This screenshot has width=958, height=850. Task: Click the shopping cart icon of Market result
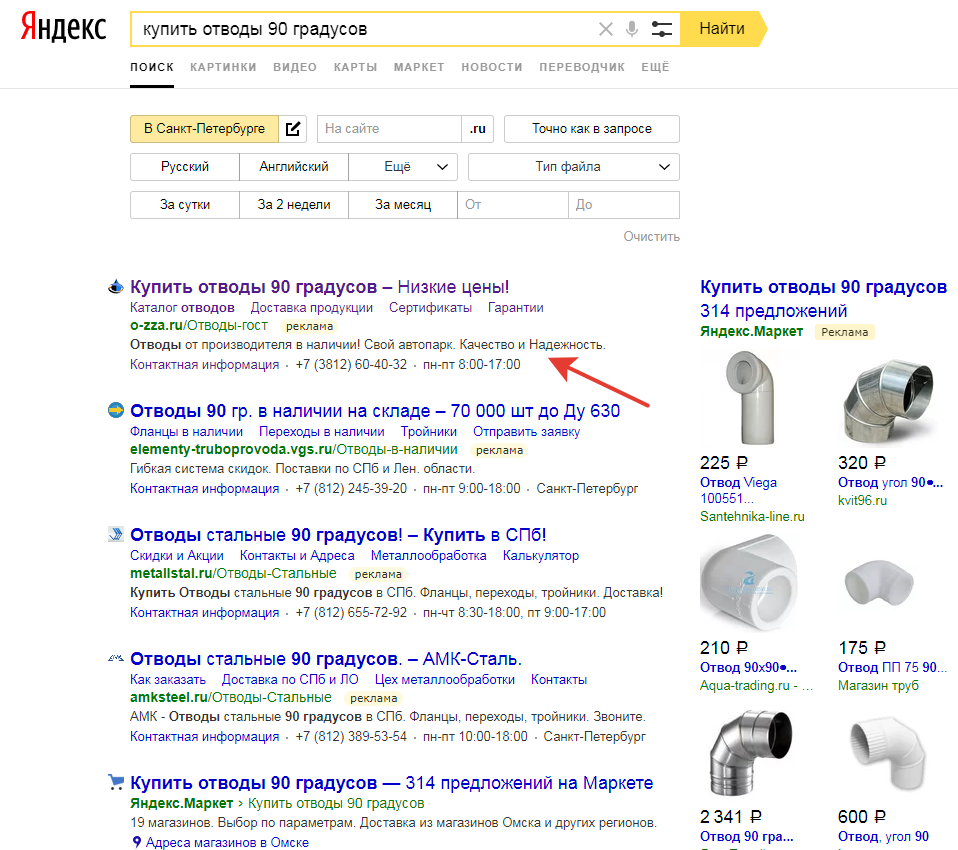[115, 782]
